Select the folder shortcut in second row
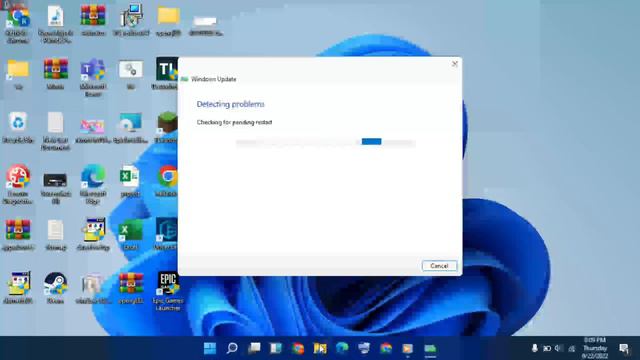640x360 pixels. click(18, 73)
